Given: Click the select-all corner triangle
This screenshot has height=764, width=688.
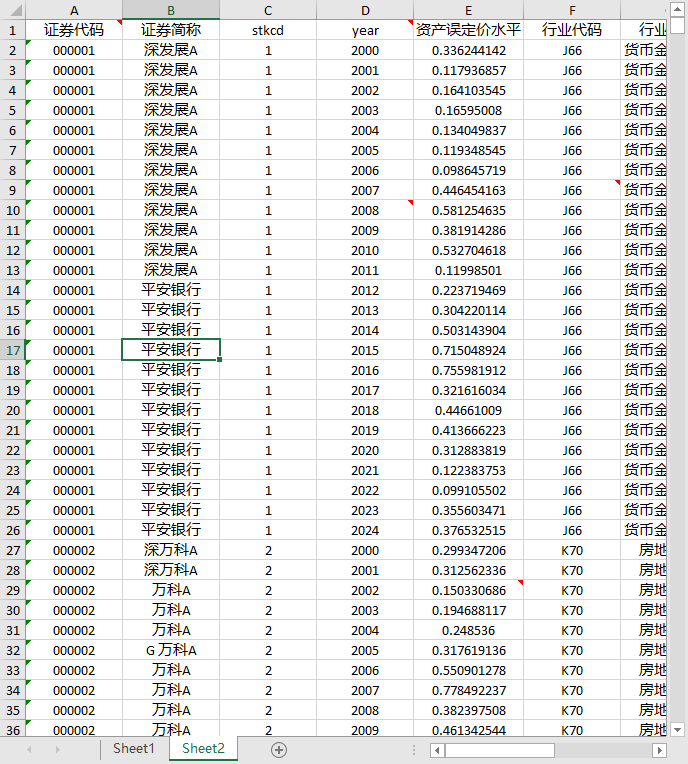Looking at the screenshot, I should [x=13, y=10].
